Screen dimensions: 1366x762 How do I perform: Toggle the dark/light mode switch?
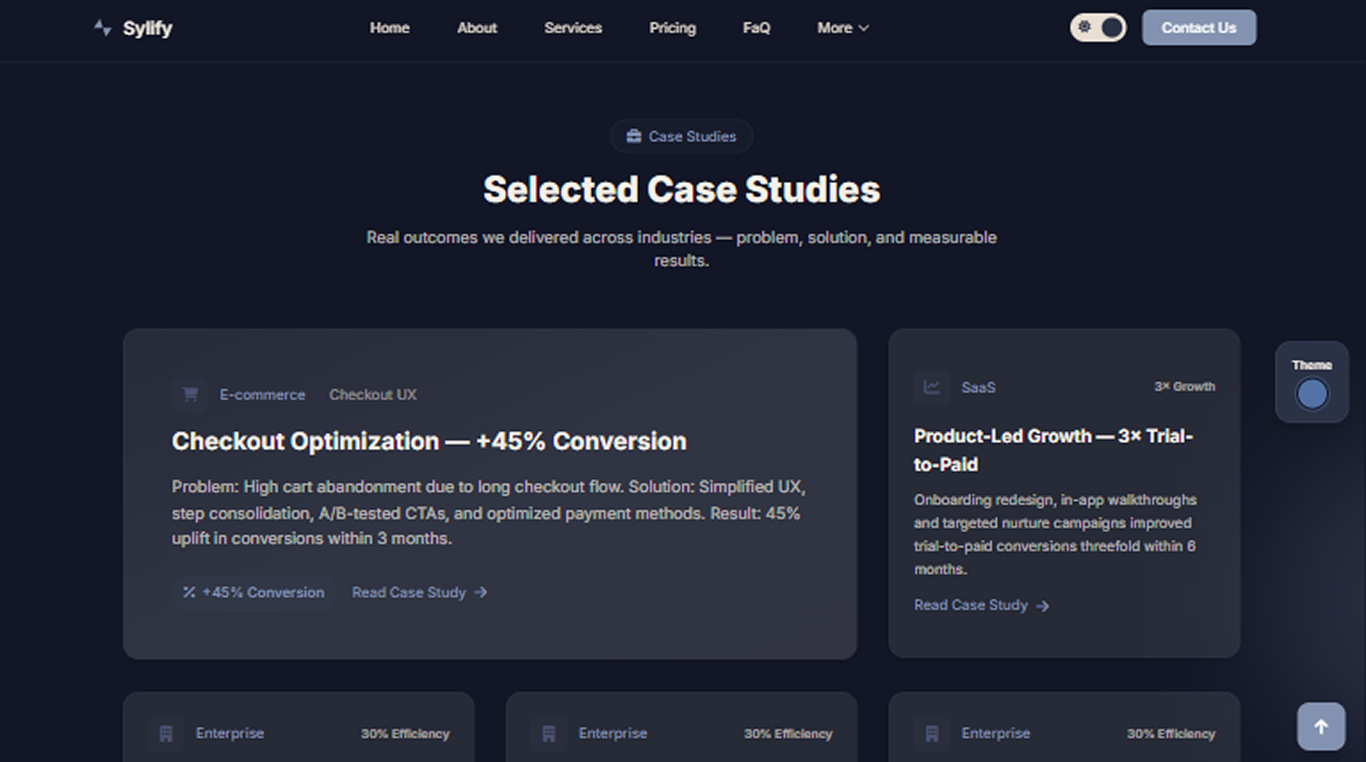click(x=1097, y=28)
